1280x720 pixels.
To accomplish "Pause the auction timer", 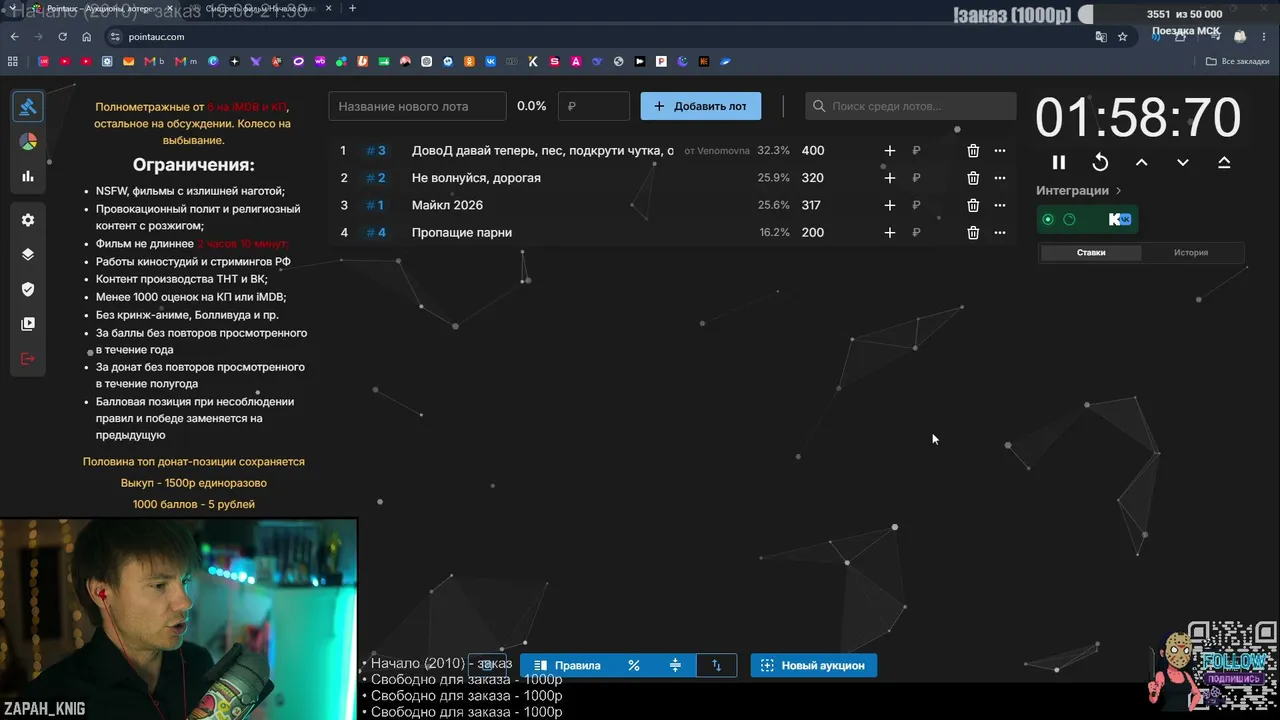I will tap(1059, 163).
